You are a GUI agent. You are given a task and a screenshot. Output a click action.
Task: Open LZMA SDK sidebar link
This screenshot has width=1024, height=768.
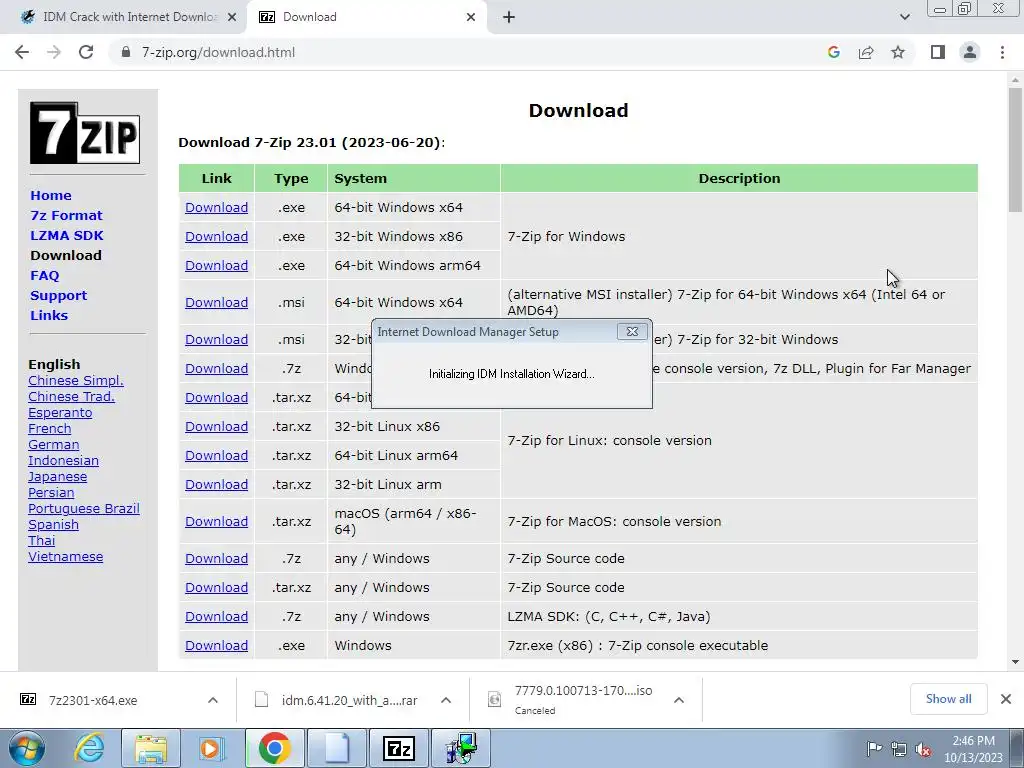(67, 235)
